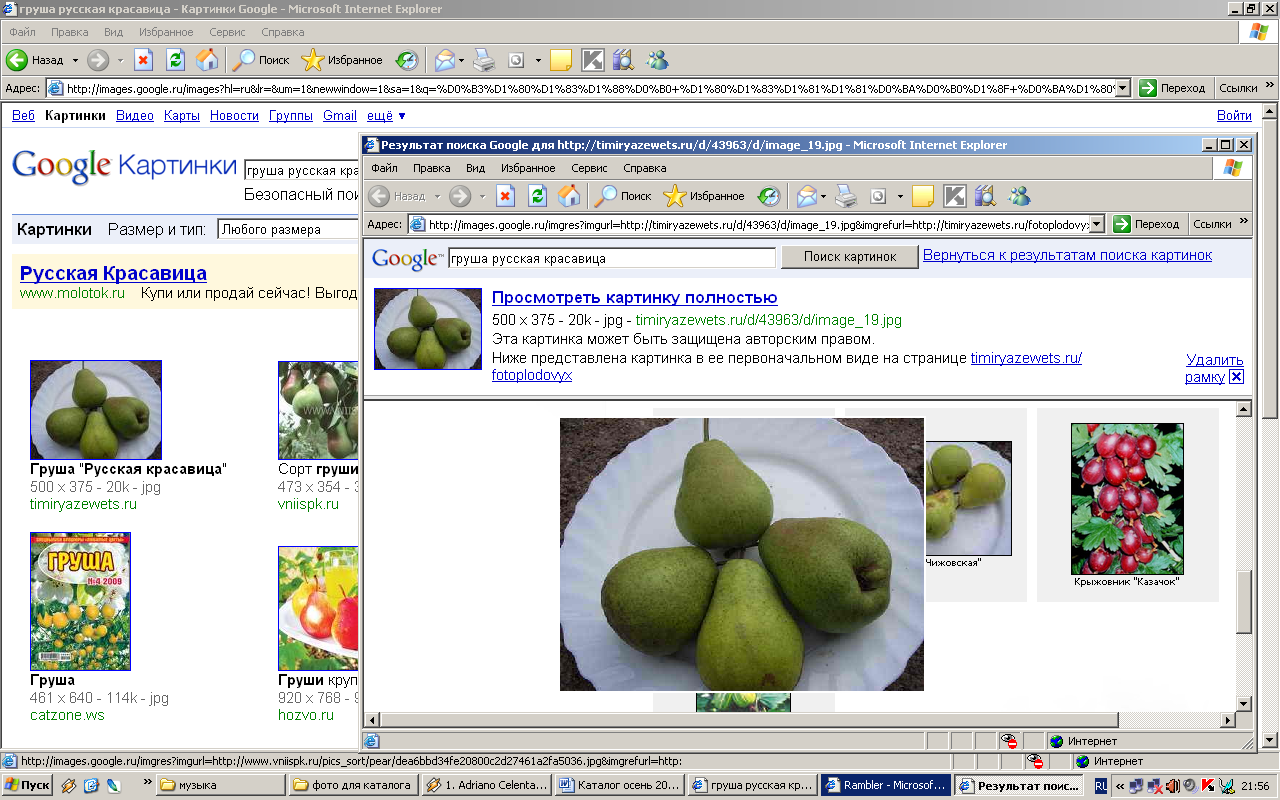Viewport: 1280px width, 800px height.
Task: Click Новости link in Google top bar
Action: [234, 115]
